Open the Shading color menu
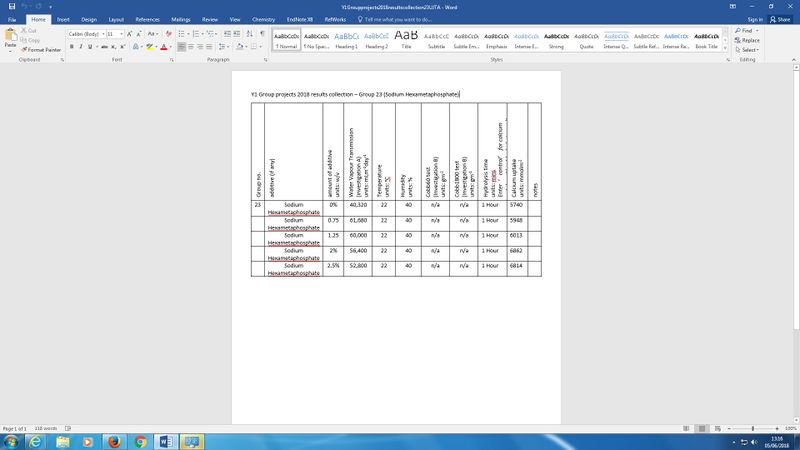The height and width of the screenshot is (450, 800). click(x=241, y=46)
